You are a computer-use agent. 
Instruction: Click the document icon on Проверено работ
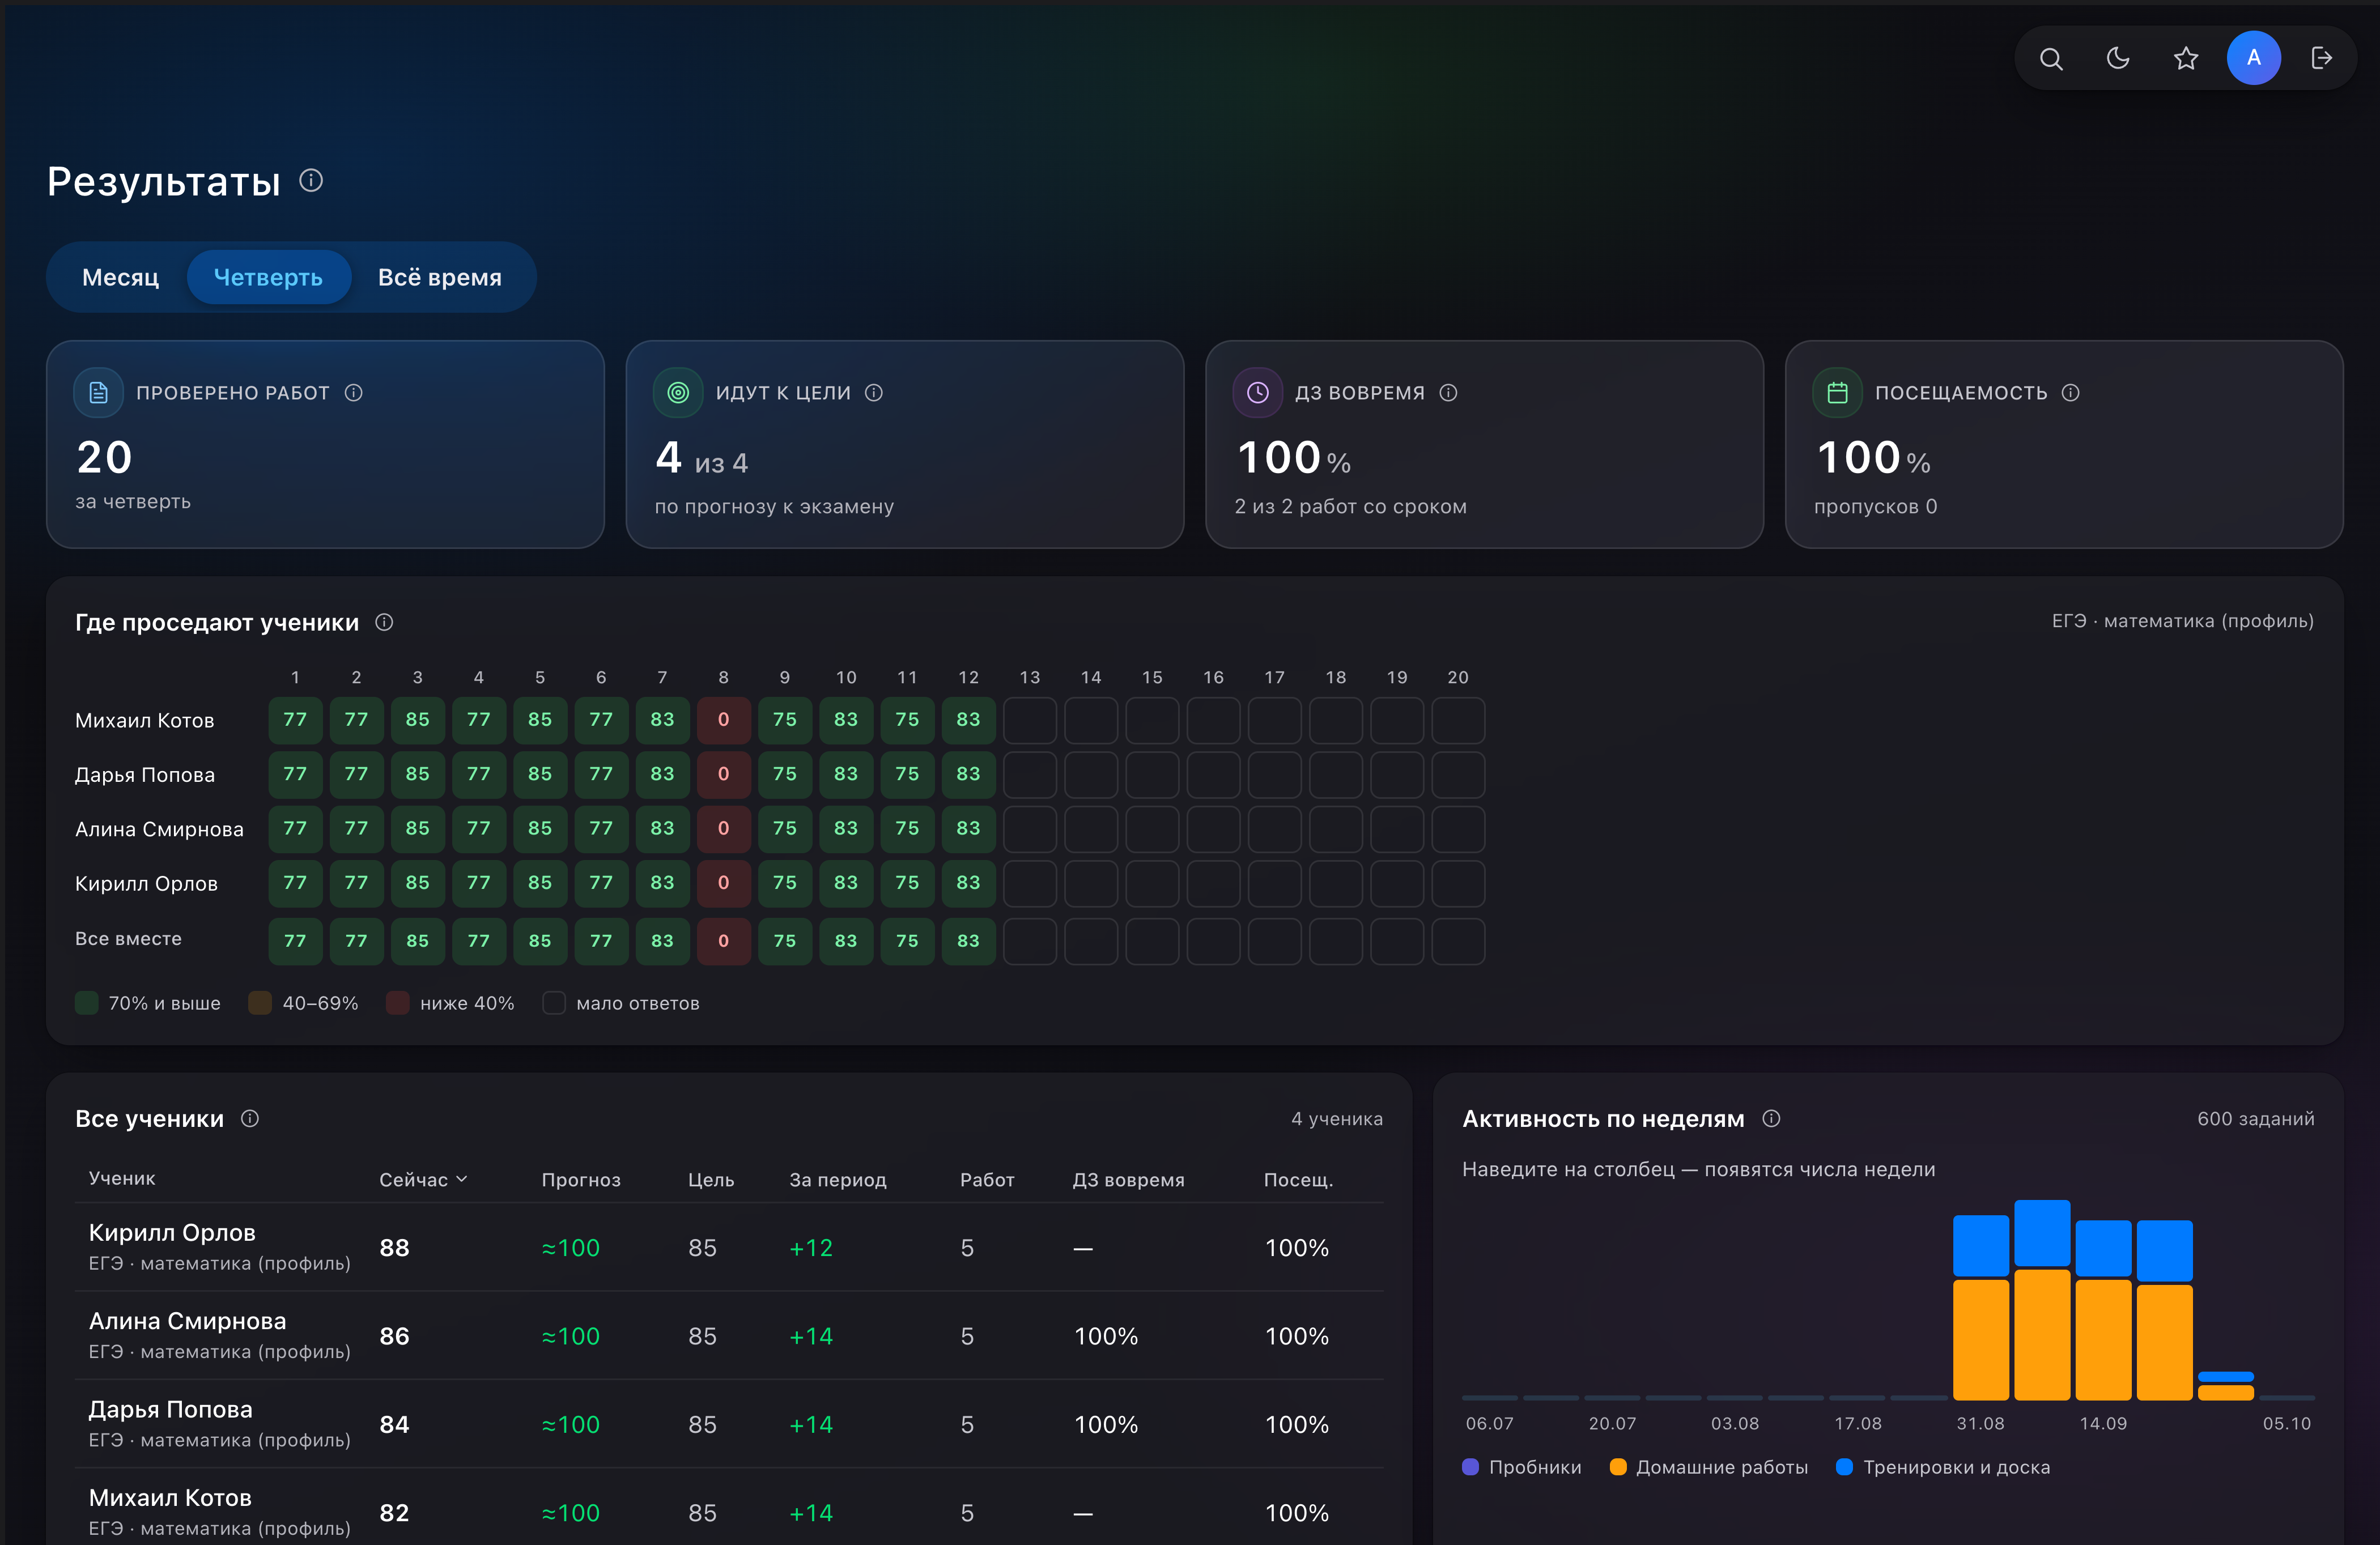pos(98,393)
